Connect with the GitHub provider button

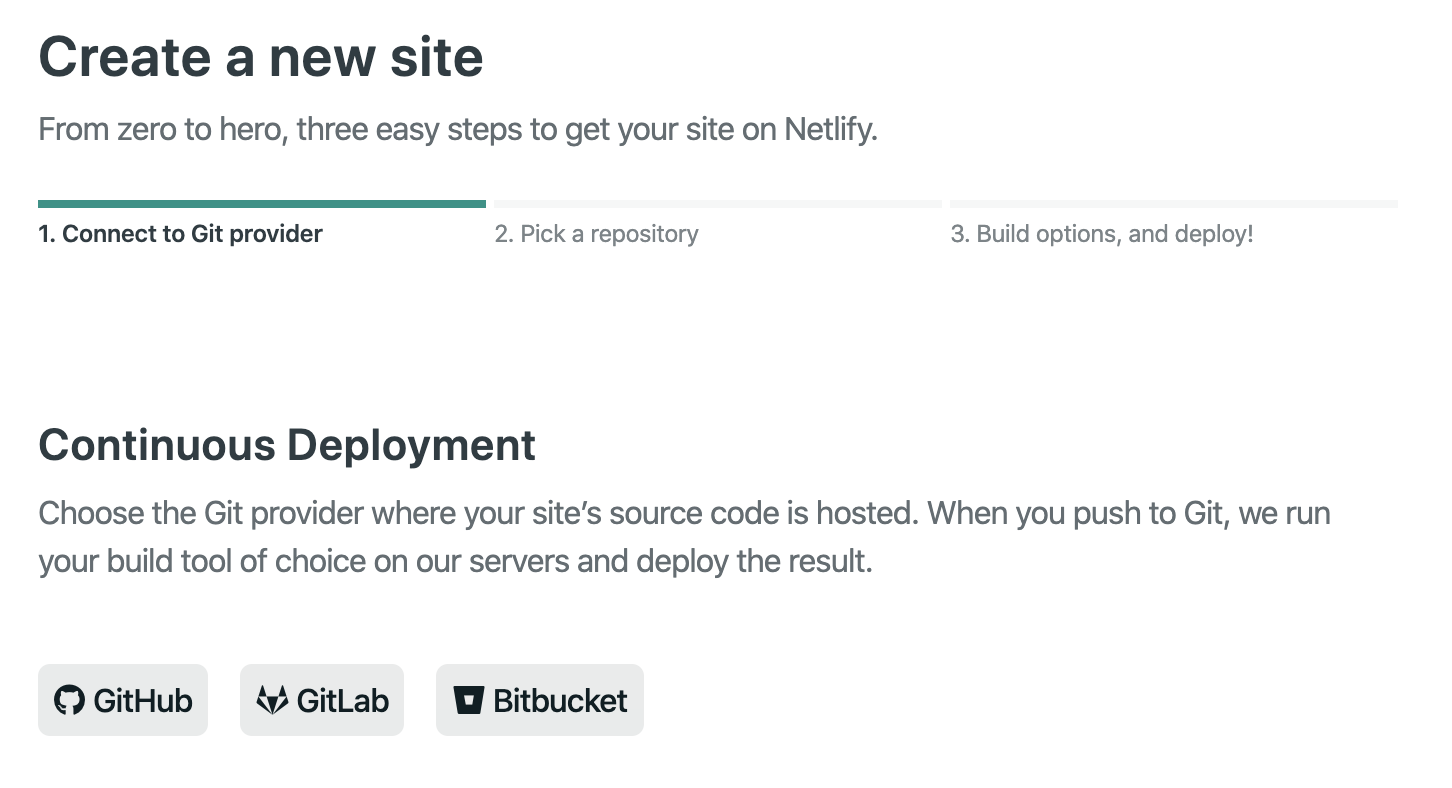click(123, 700)
